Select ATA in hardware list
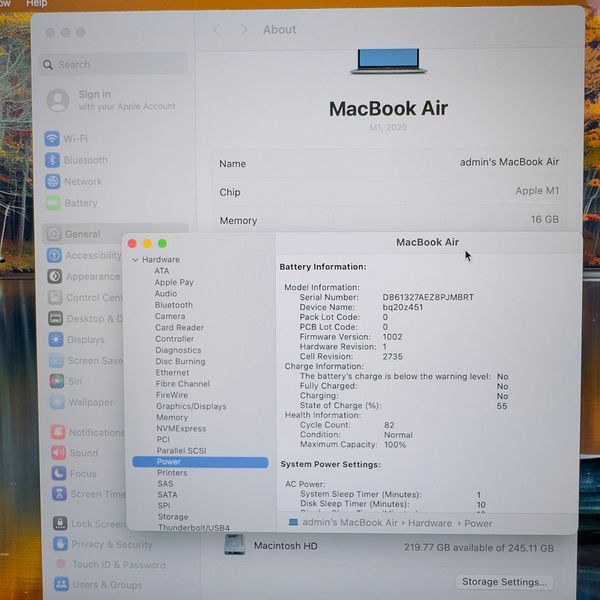The height and width of the screenshot is (600, 600). pos(161,271)
